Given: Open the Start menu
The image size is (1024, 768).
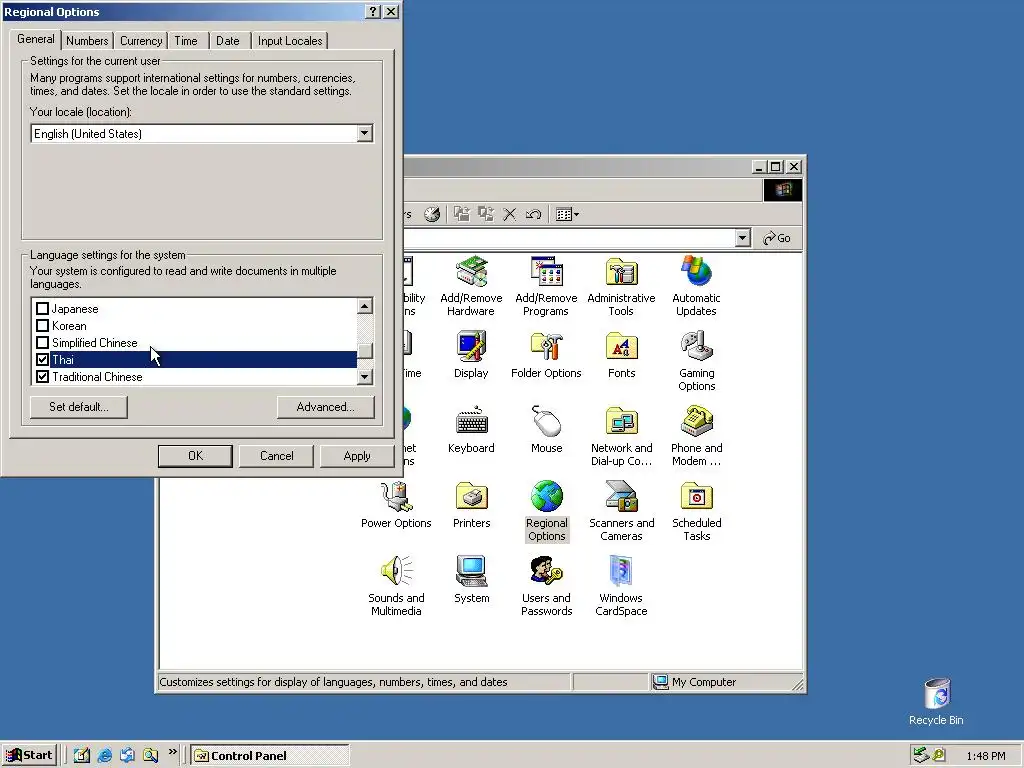Looking at the screenshot, I should (x=29, y=756).
